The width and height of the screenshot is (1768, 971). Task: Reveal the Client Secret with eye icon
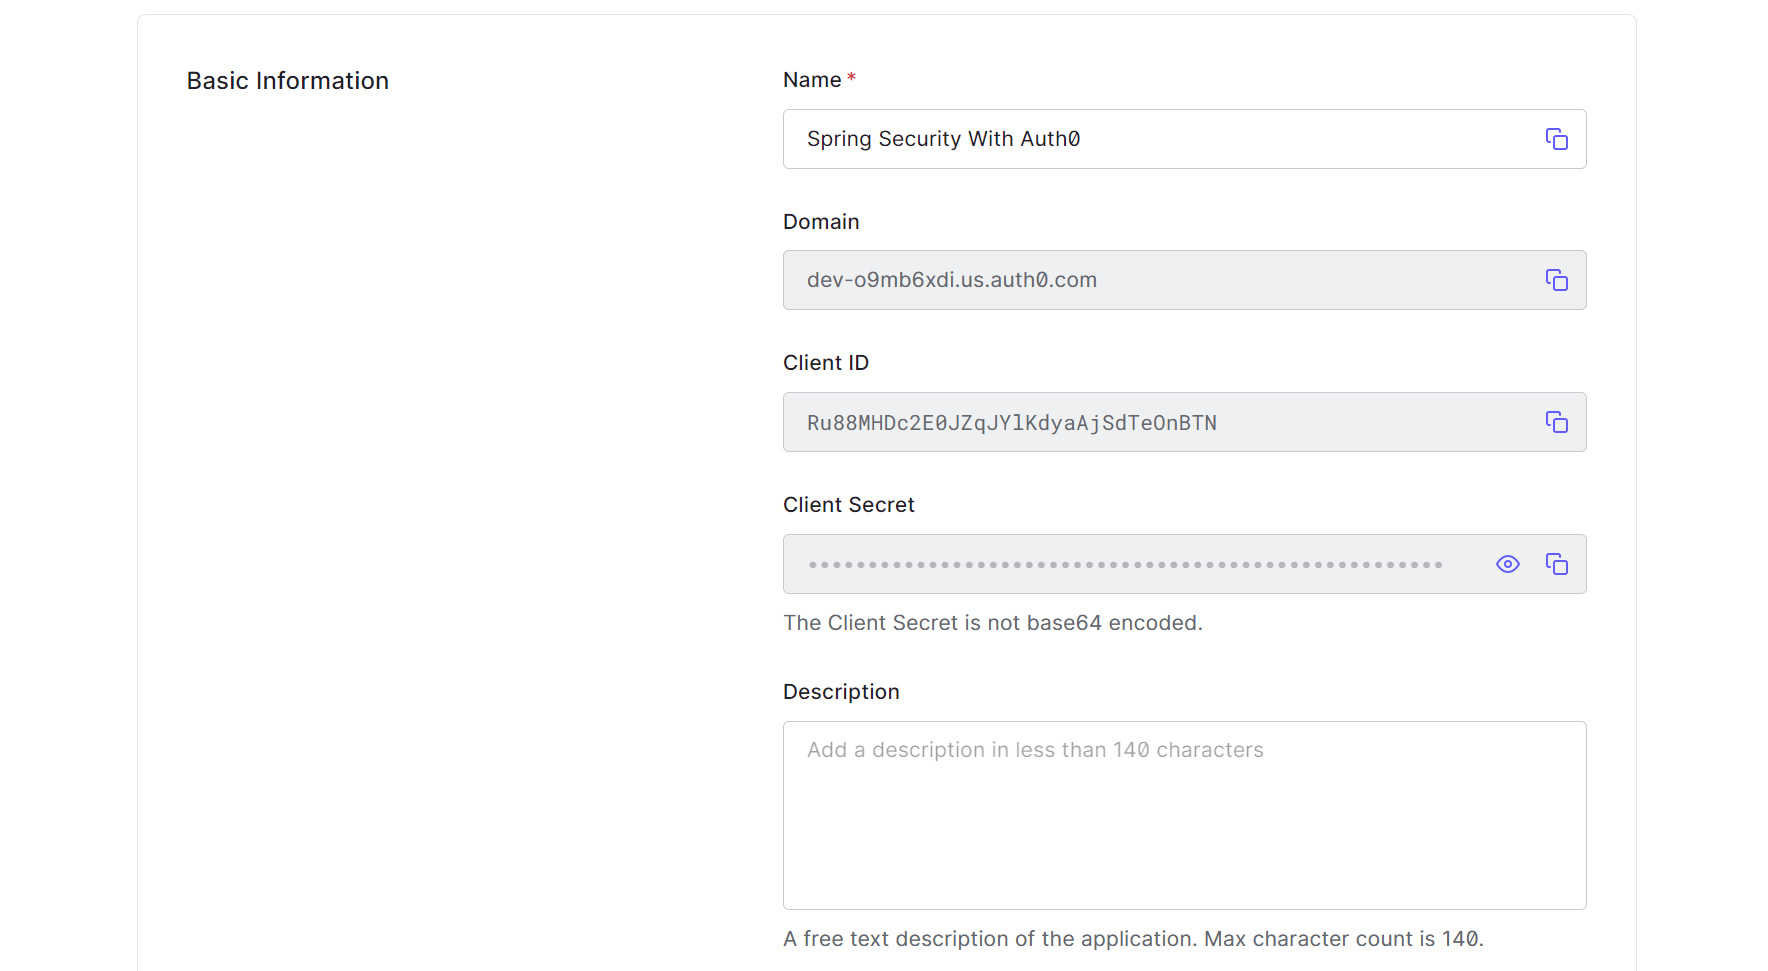(1507, 564)
